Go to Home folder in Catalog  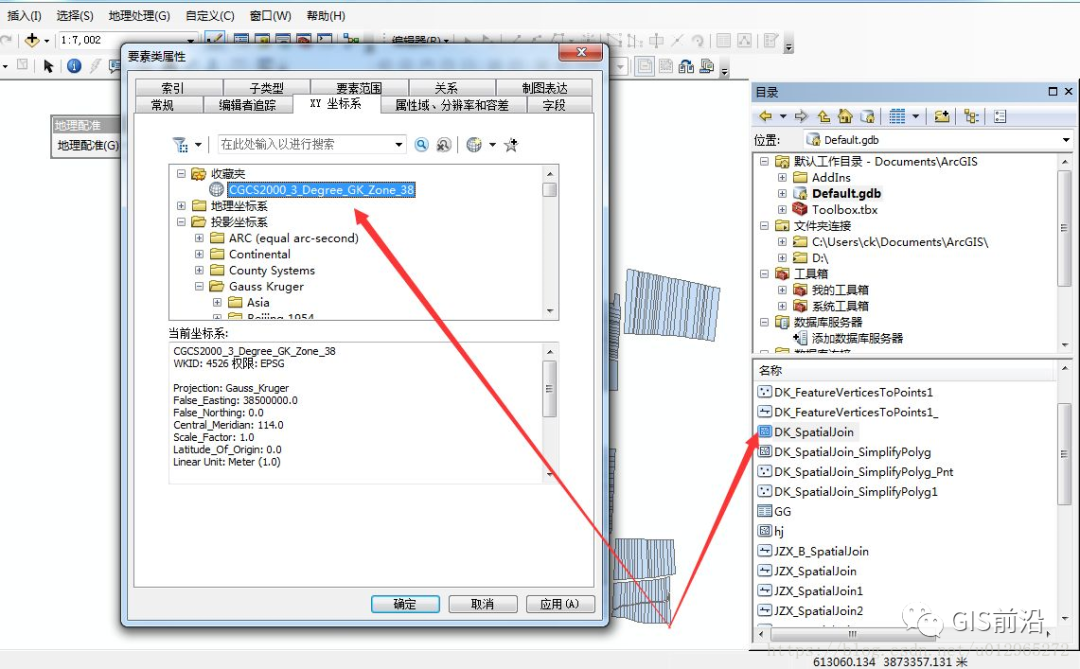click(845, 116)
